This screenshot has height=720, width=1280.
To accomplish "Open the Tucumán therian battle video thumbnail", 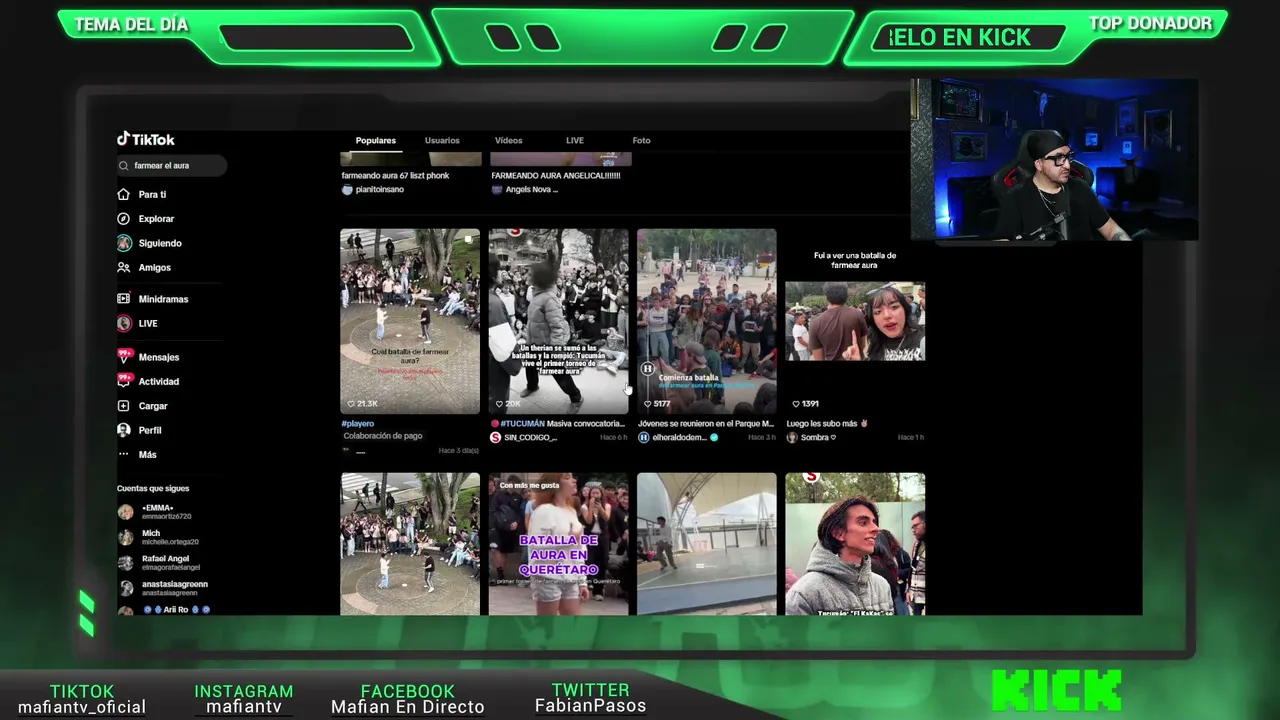I will click(x=558, y=321).
